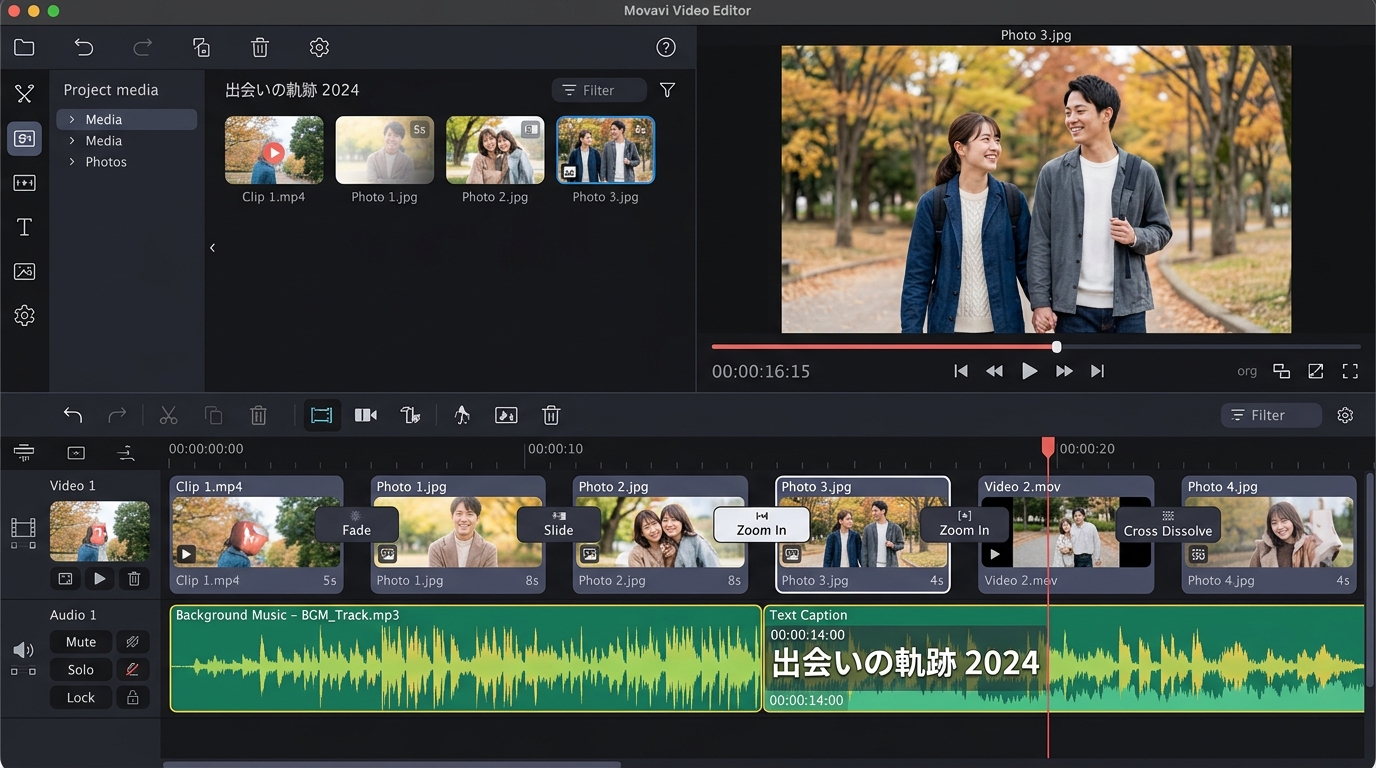Select the scissors tools icon in left sidebar
The width and height of the screenshot is (1376, 768).
coord(24,94)
